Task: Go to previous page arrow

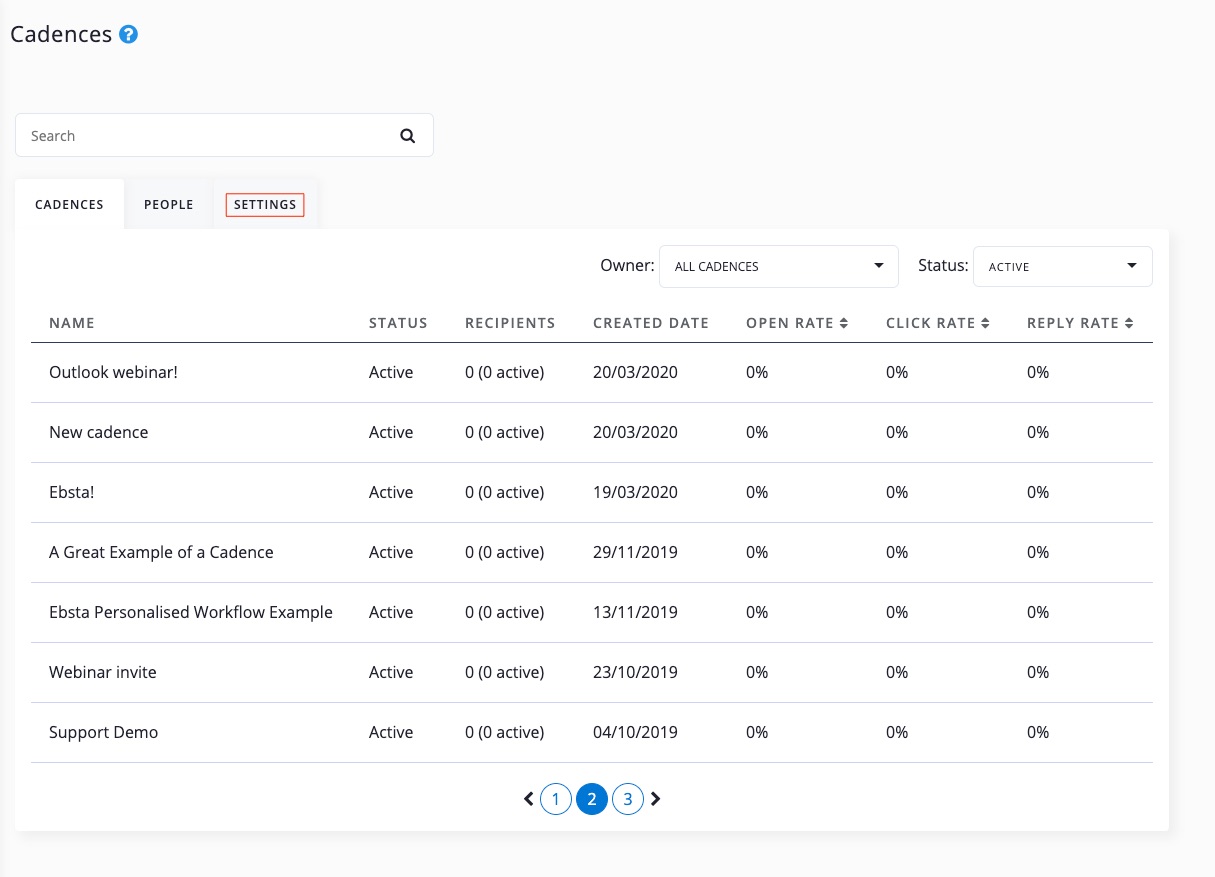Action: click(x=528, y=799)
